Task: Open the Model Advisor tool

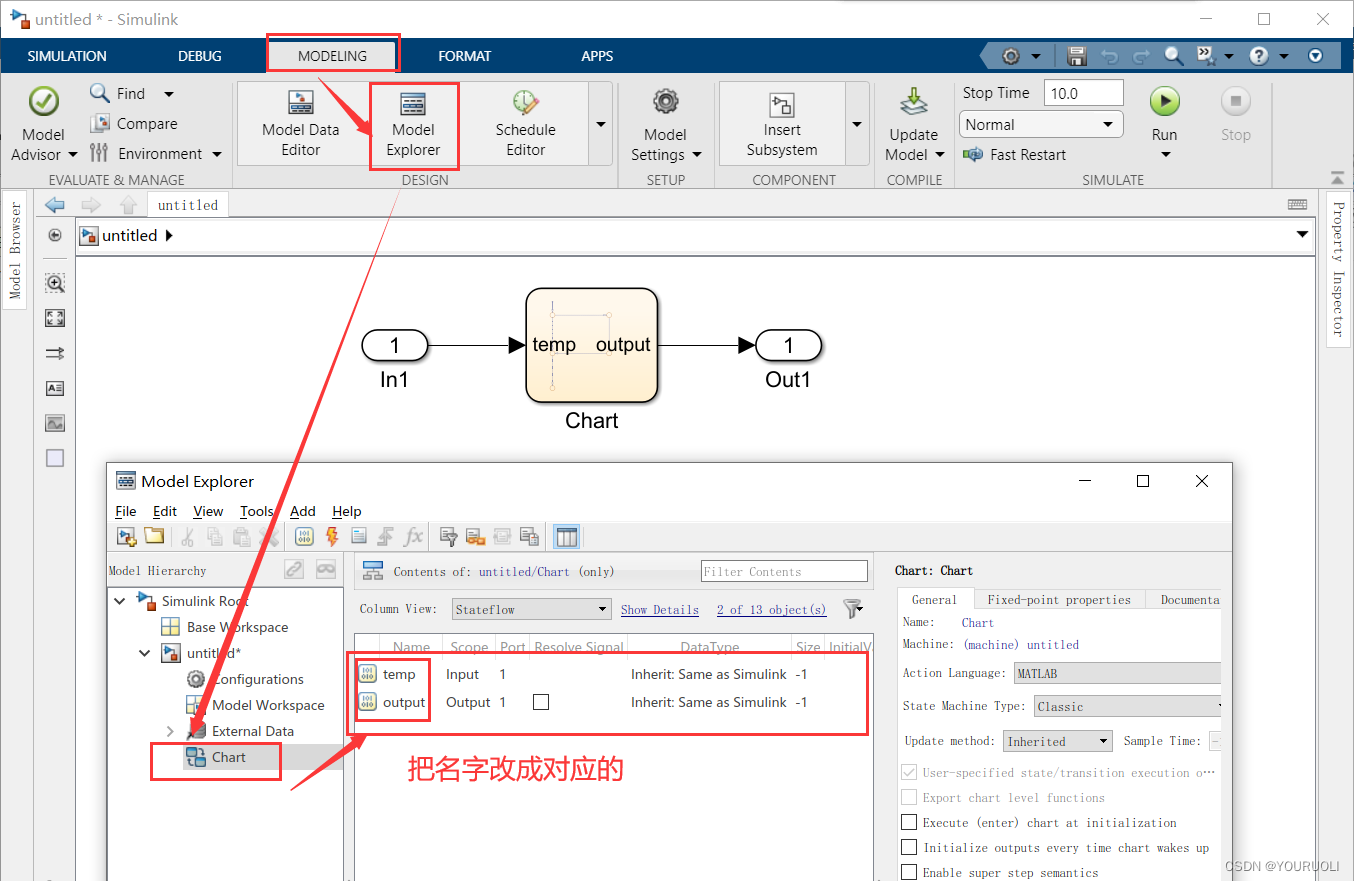Action: (x=43, y=125)
